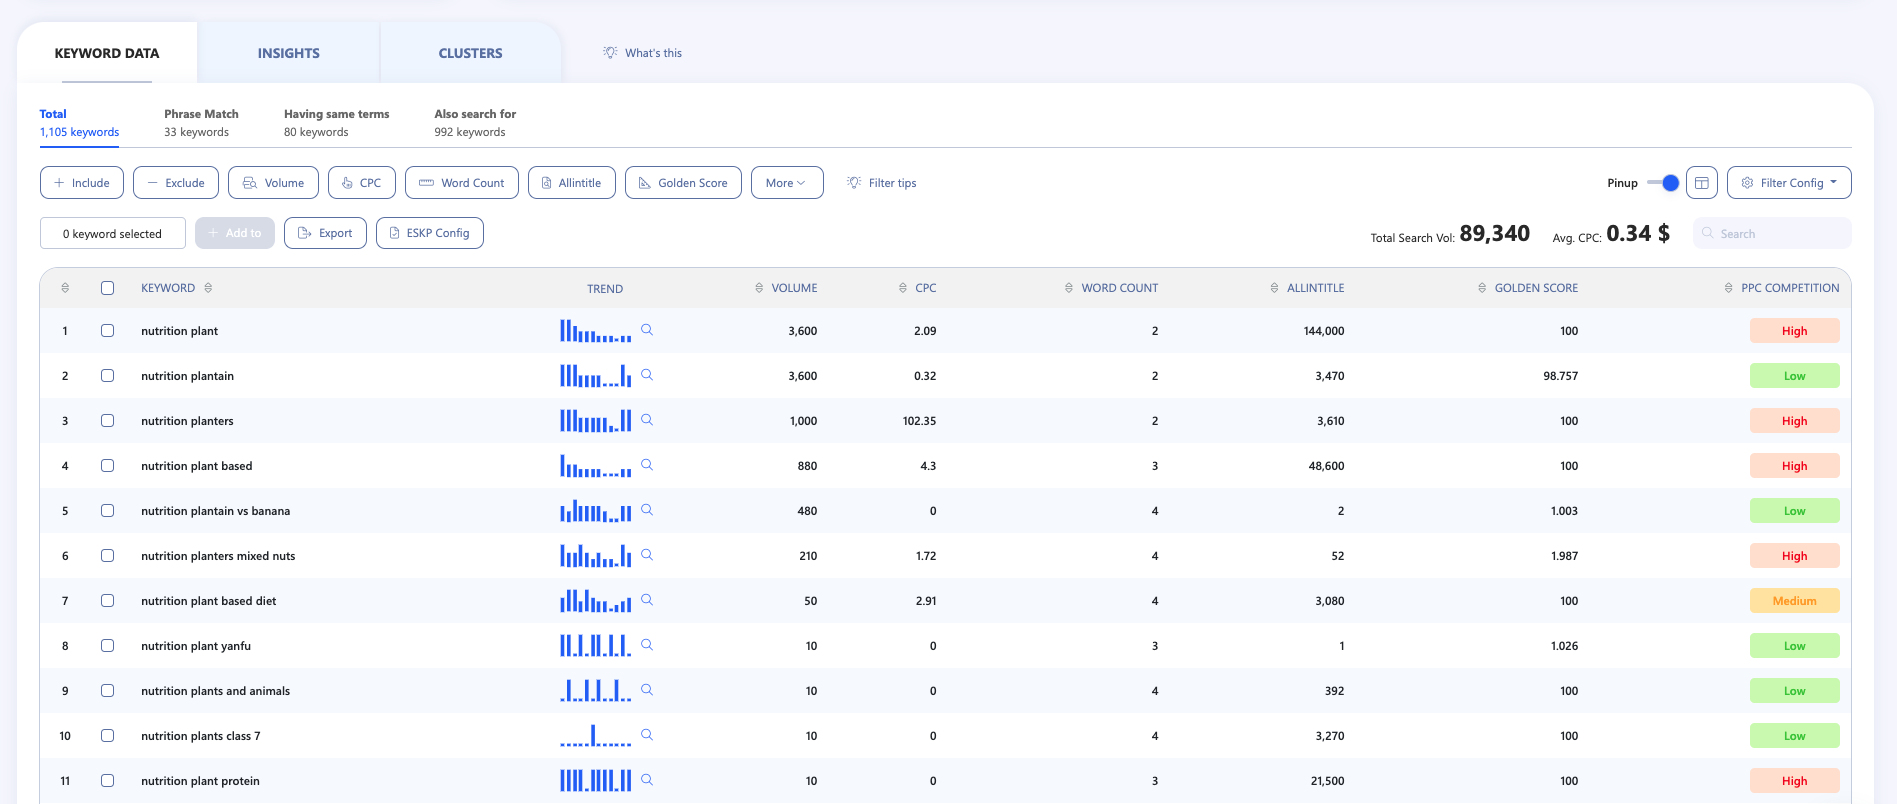Sort by CPC column arrows
Screen dimensions: 1897x804
coord(903,288)
